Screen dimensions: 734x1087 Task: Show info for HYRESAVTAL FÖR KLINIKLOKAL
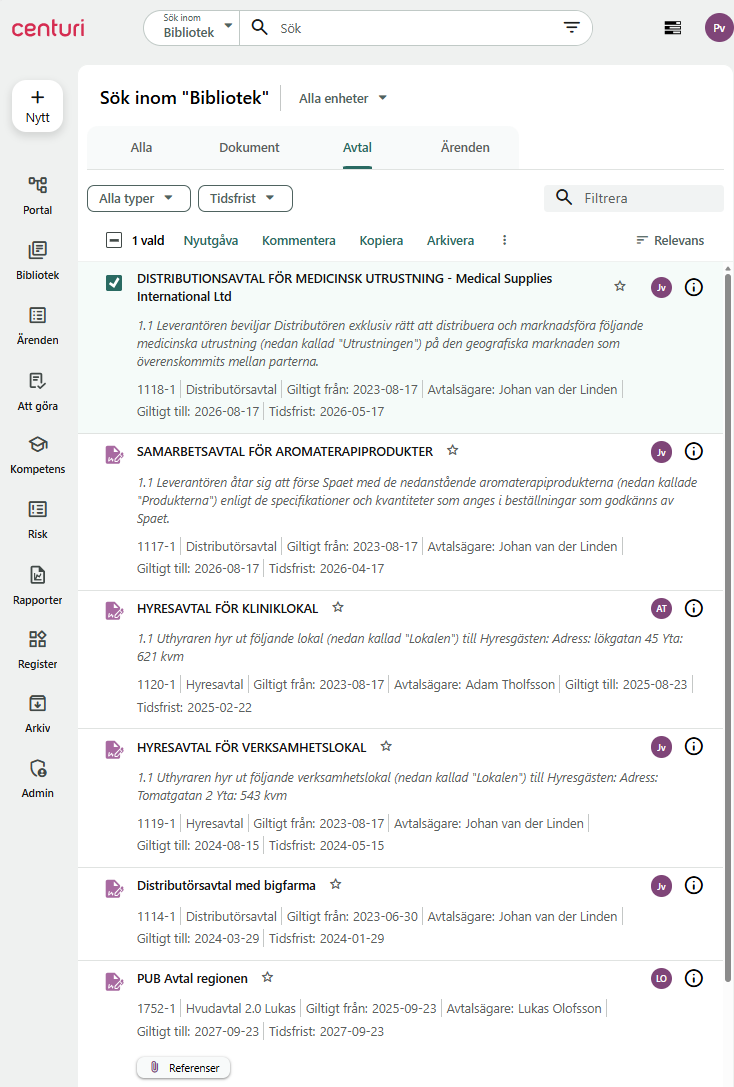pyautogui.click(x=694, y=608)
